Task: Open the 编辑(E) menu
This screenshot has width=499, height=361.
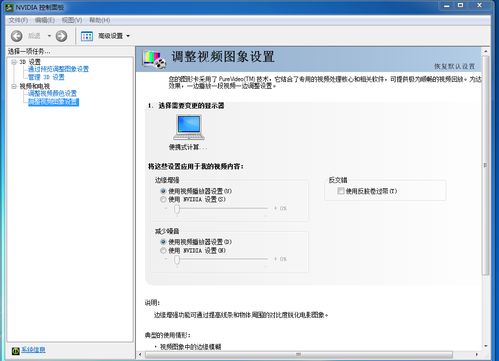Action: pyautogui.click(x=45, y=20)
